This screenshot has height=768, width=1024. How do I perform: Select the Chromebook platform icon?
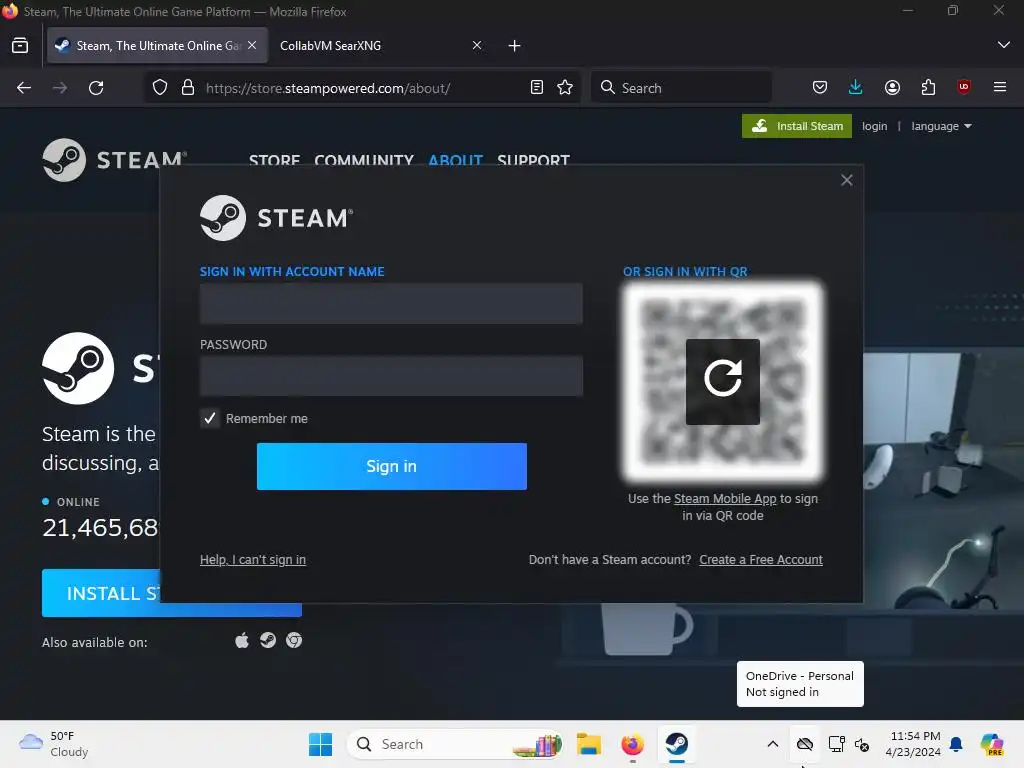295,641
